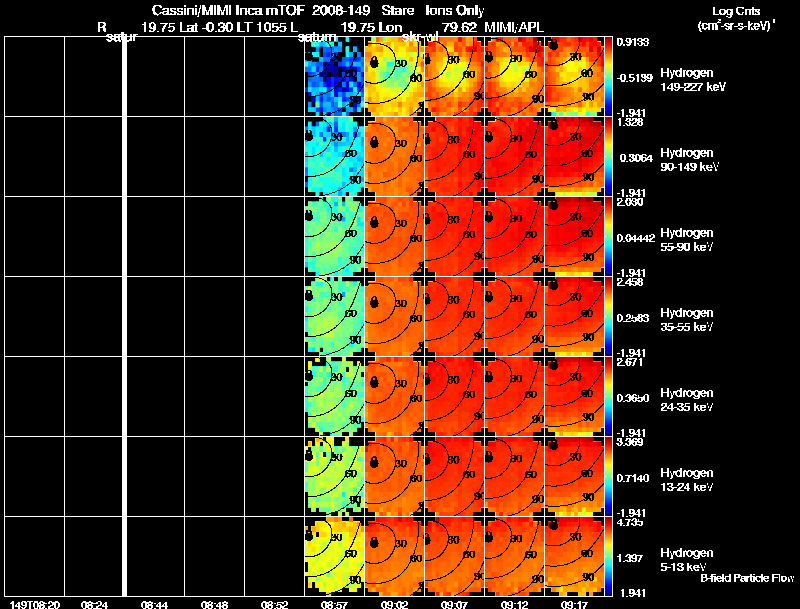Select the '08:57' time axis label
The height and width of the screenshot is (609, 800).
coord(334,604)
